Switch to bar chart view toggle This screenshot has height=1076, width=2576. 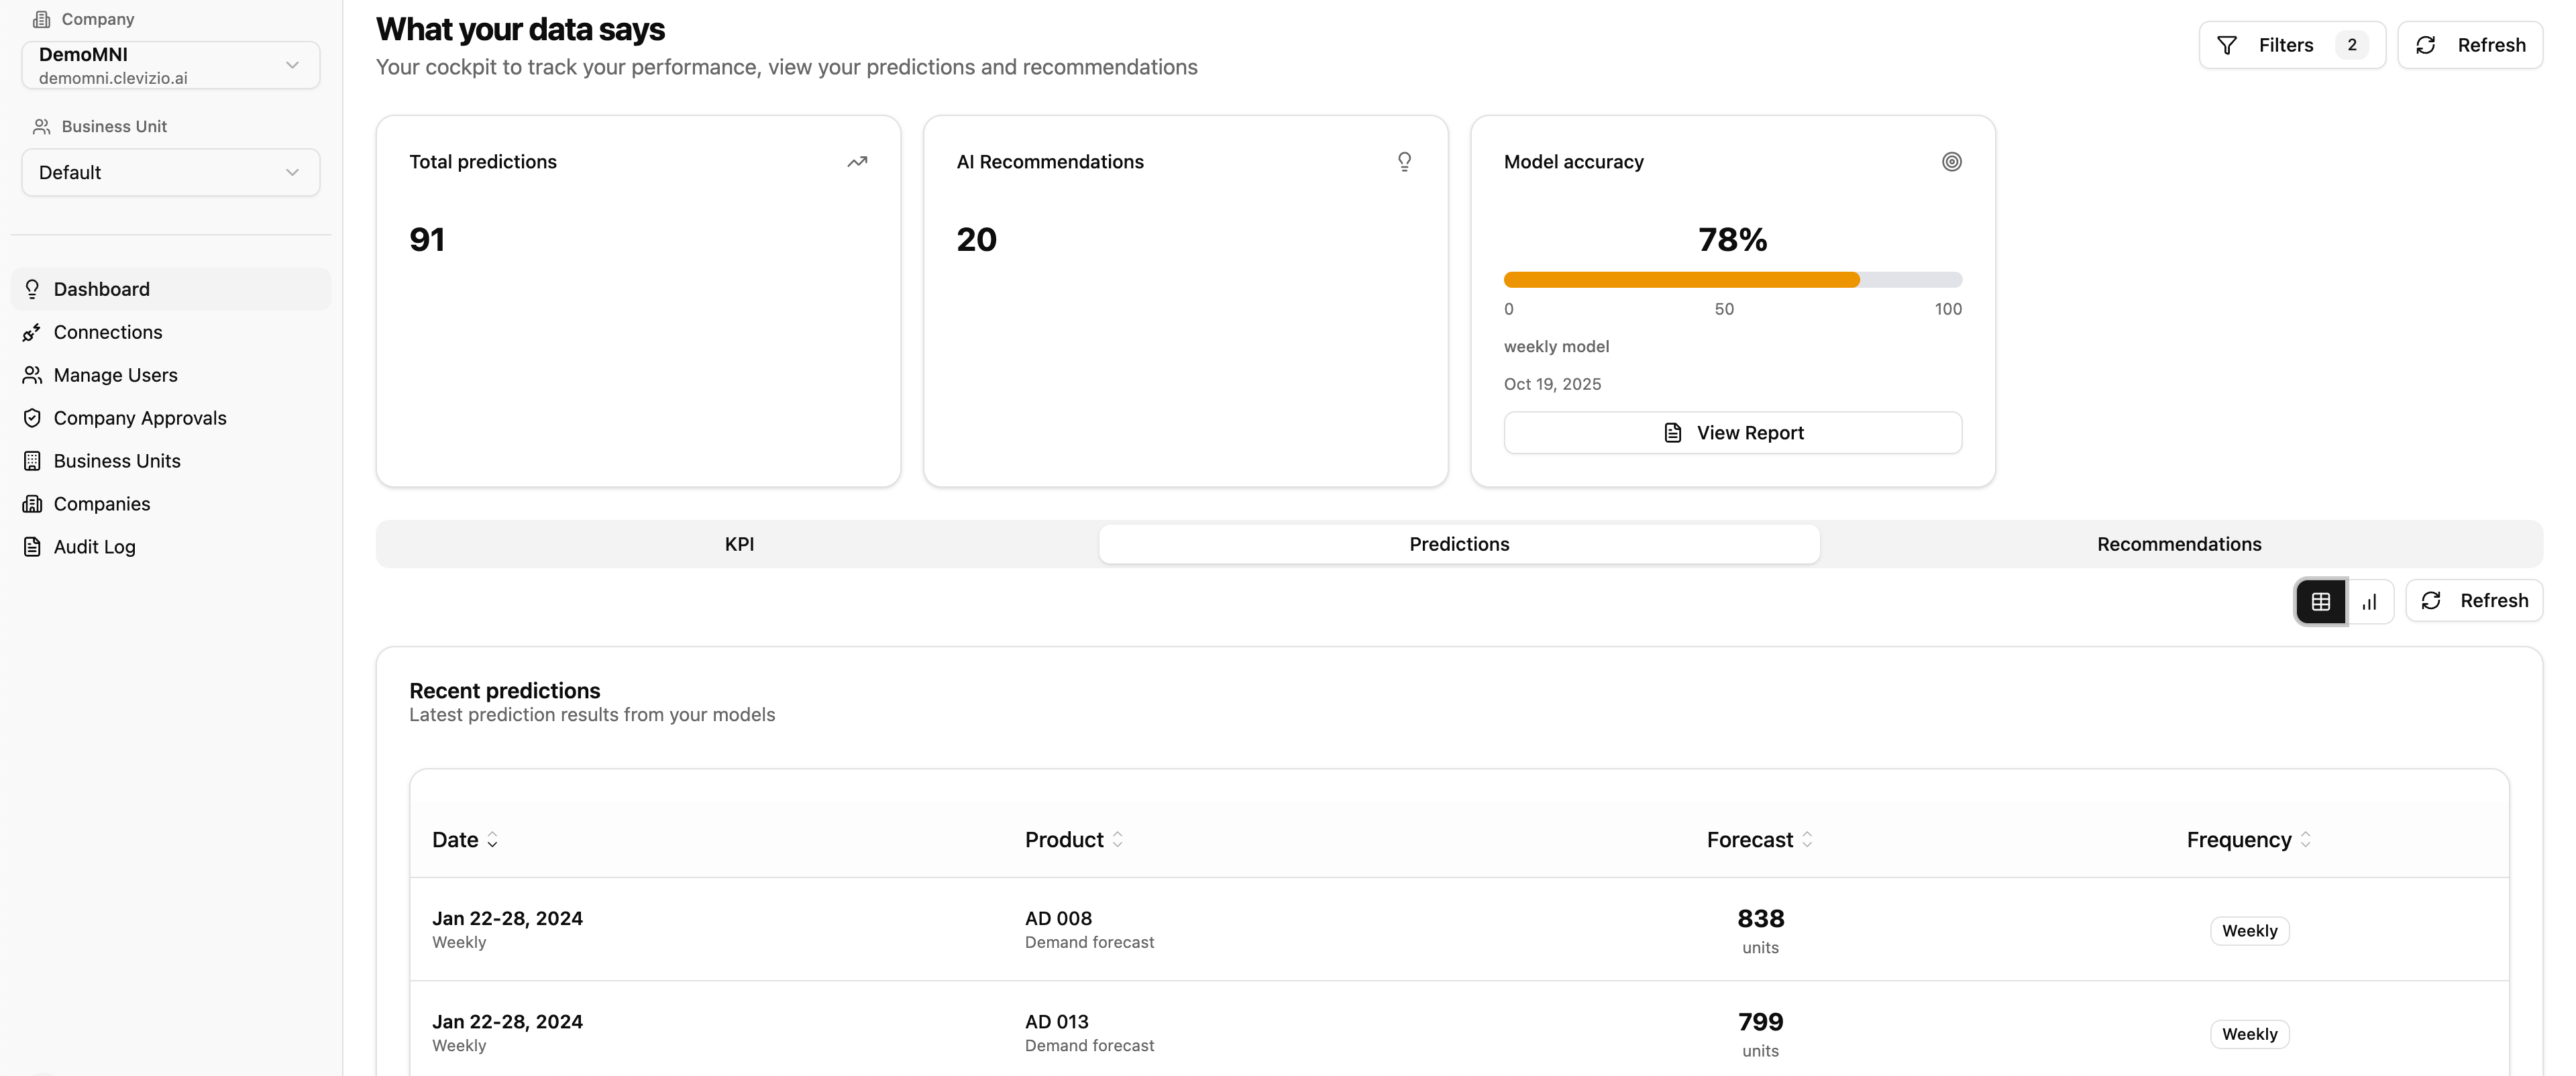pos(2369,601)
